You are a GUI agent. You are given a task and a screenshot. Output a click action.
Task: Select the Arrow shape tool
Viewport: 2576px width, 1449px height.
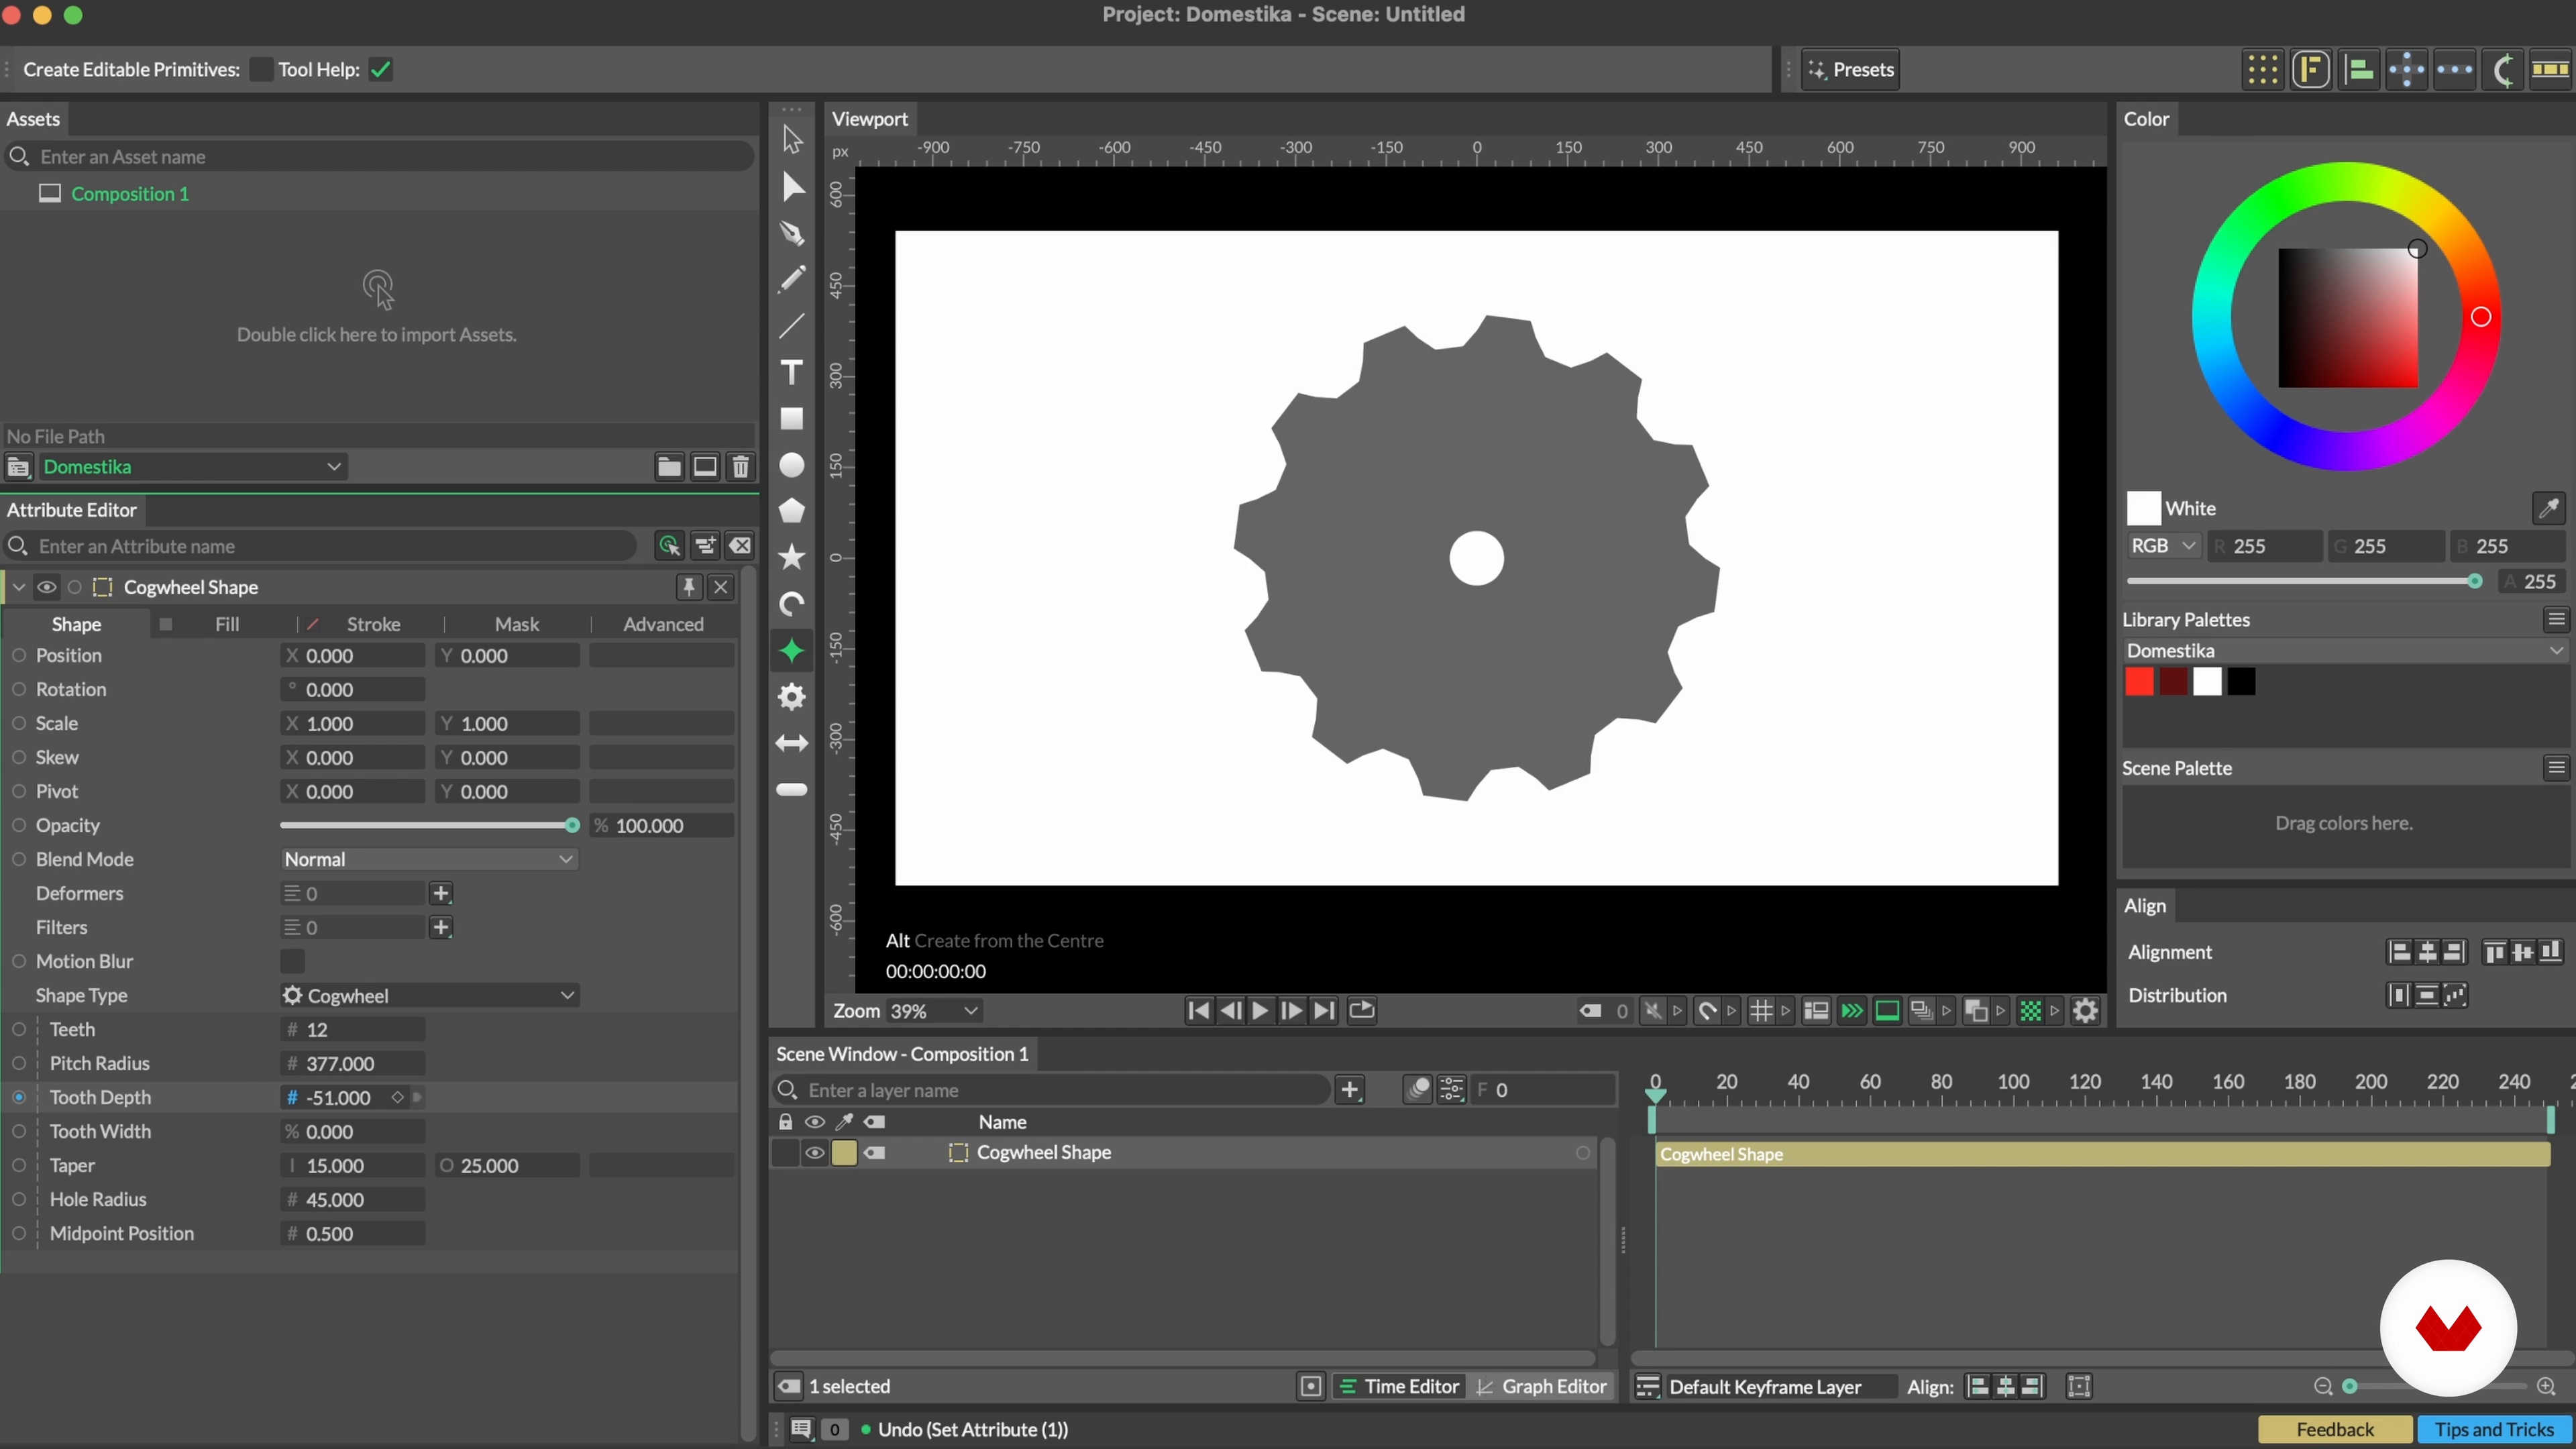(x=792, y=743)
